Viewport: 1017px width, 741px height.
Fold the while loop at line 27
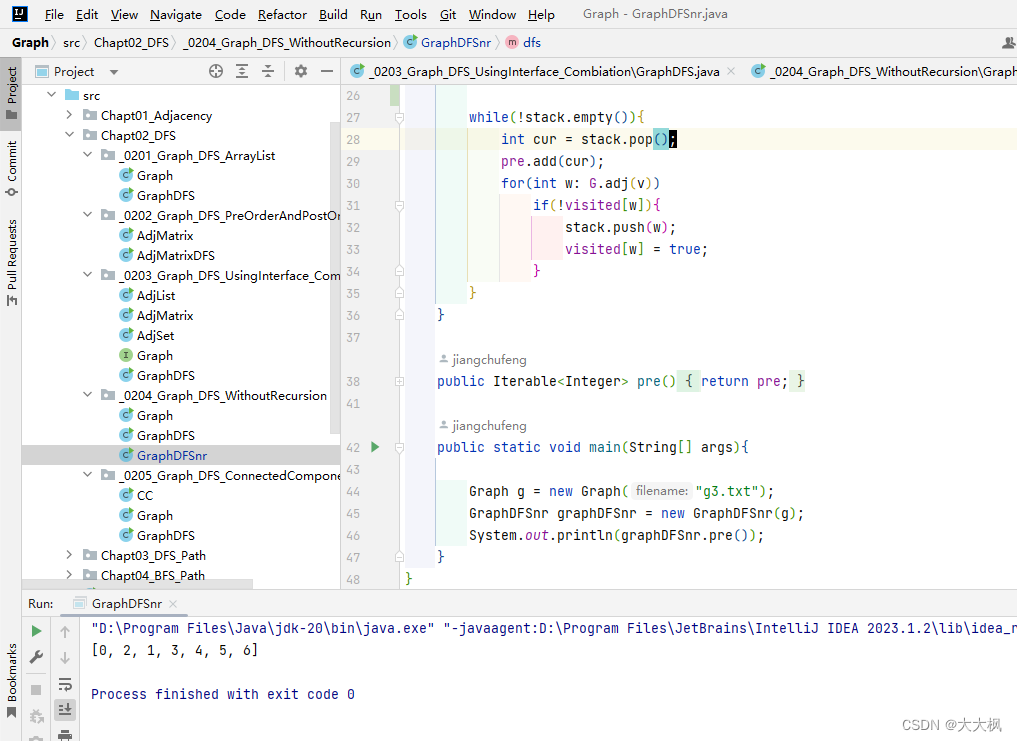click(400, 117)
